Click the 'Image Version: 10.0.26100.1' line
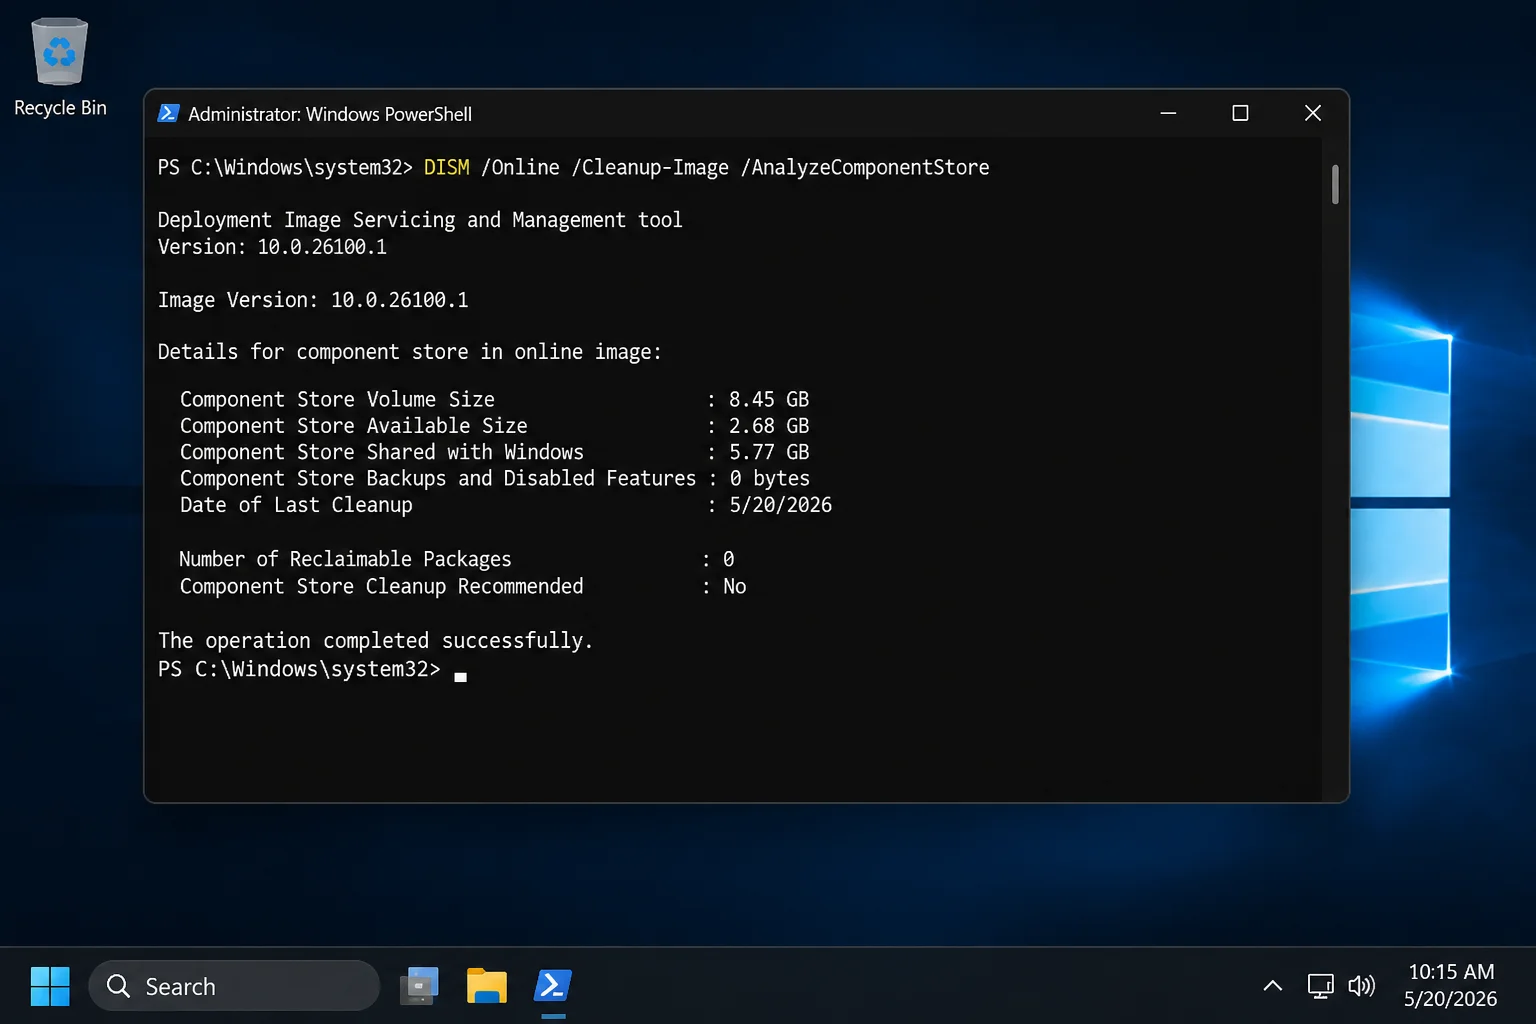1536x1024 pixels. (x=313, y=300)
